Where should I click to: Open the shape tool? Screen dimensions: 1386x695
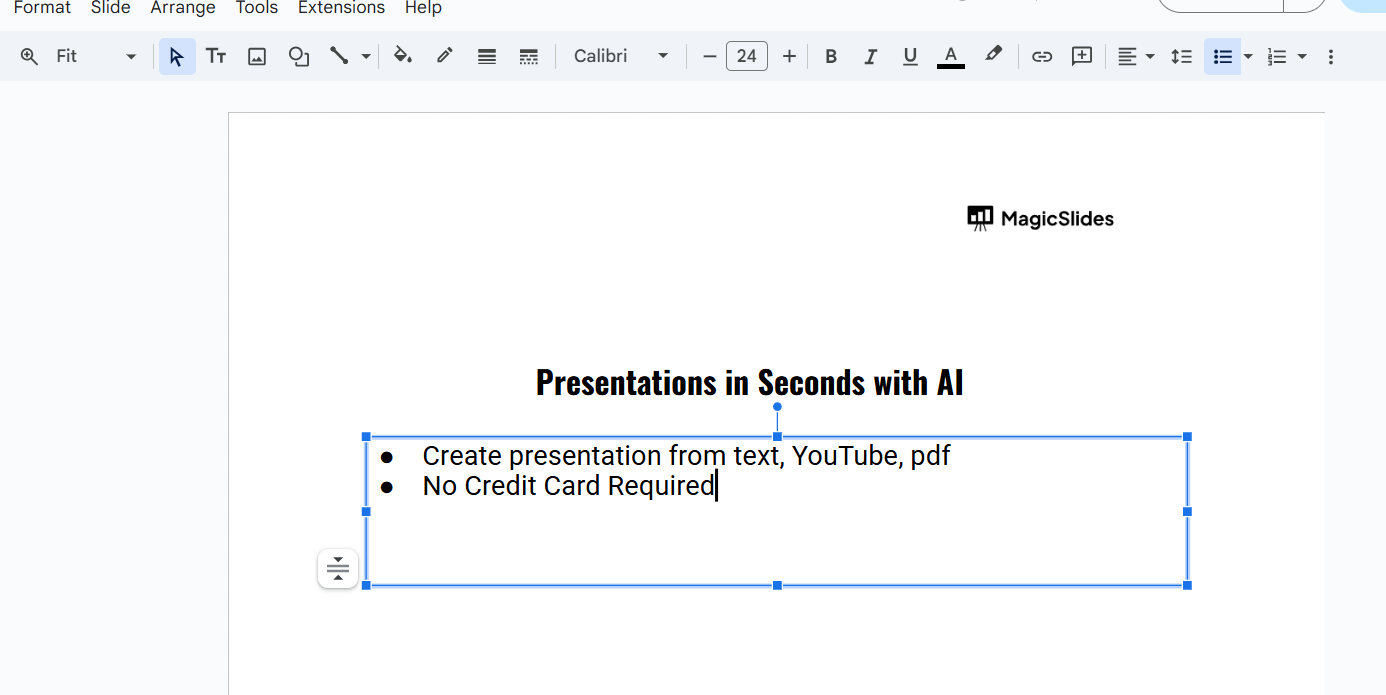[x=298, y=57]
